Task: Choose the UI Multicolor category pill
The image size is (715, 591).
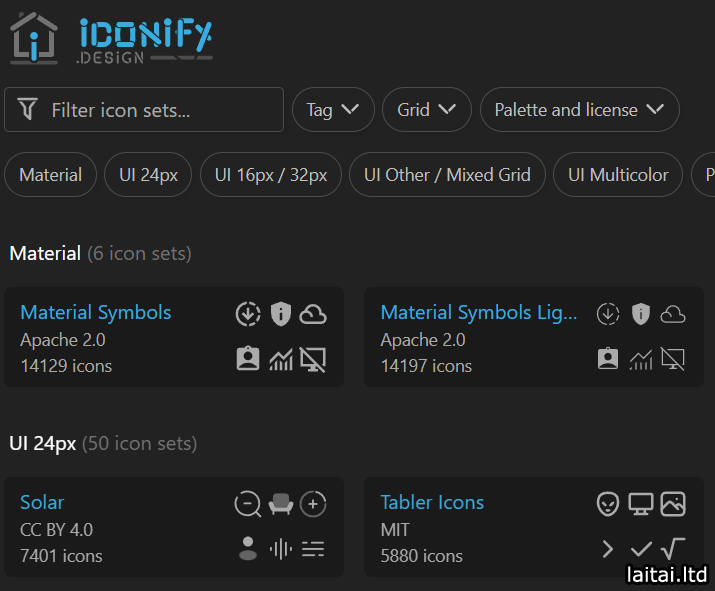Action: [x=618, y=175]
